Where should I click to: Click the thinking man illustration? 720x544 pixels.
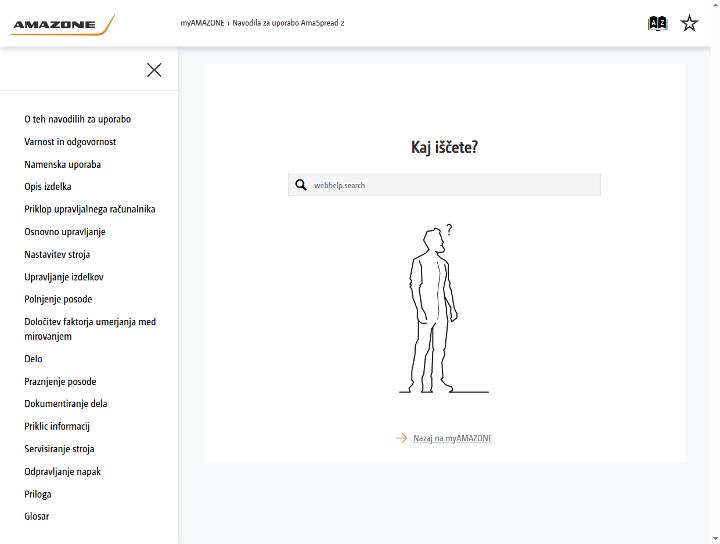(444, 308)
